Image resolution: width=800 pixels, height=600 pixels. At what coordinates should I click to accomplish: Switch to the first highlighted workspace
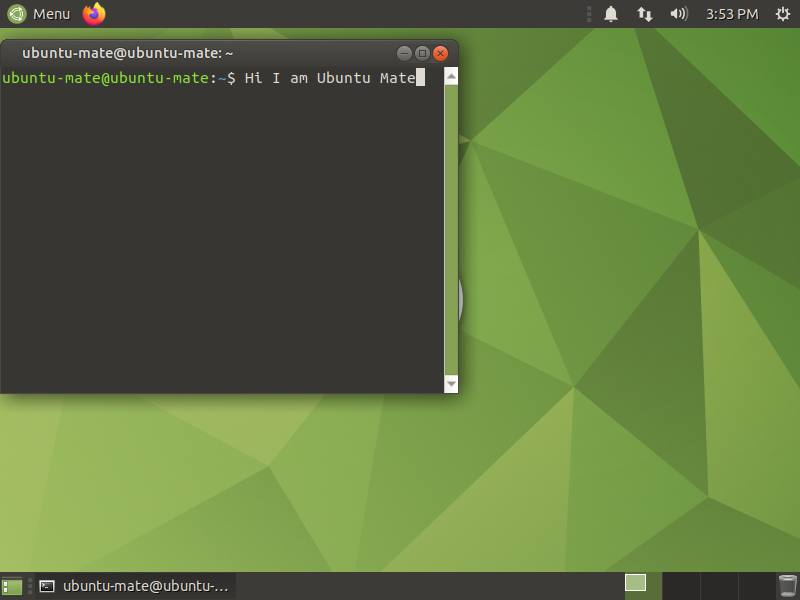click(x=636, y=583)
